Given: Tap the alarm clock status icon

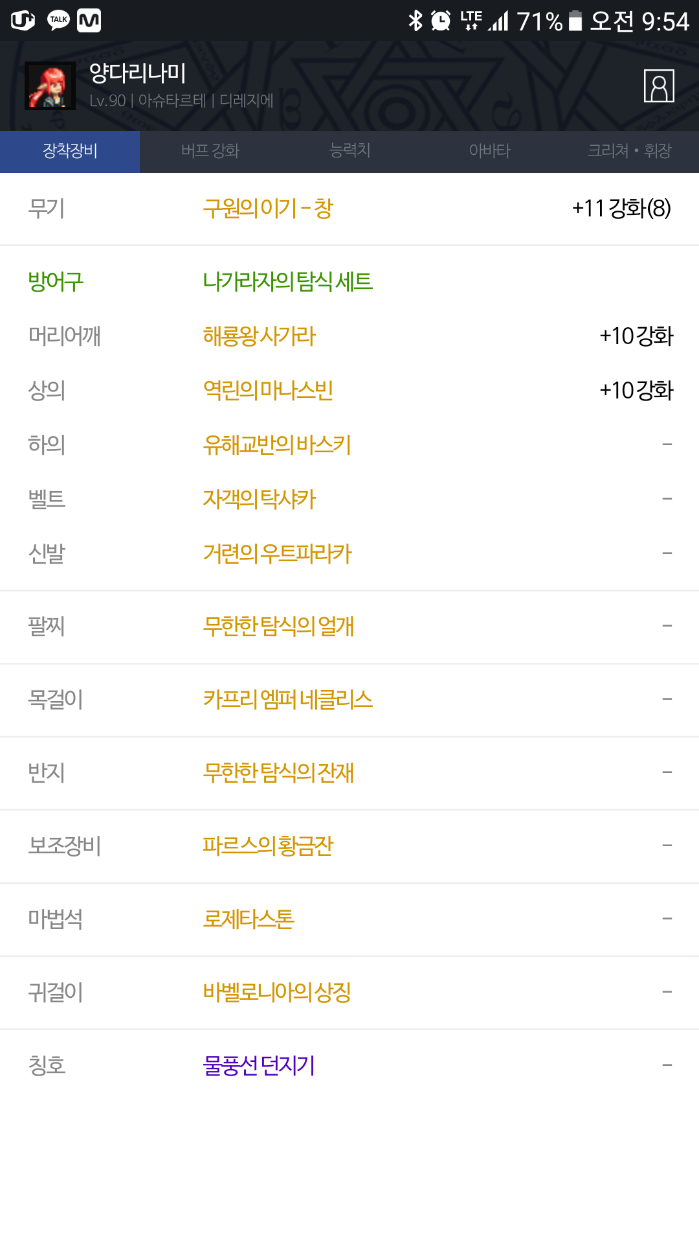Looking at the screenshot, I should 441,20.
